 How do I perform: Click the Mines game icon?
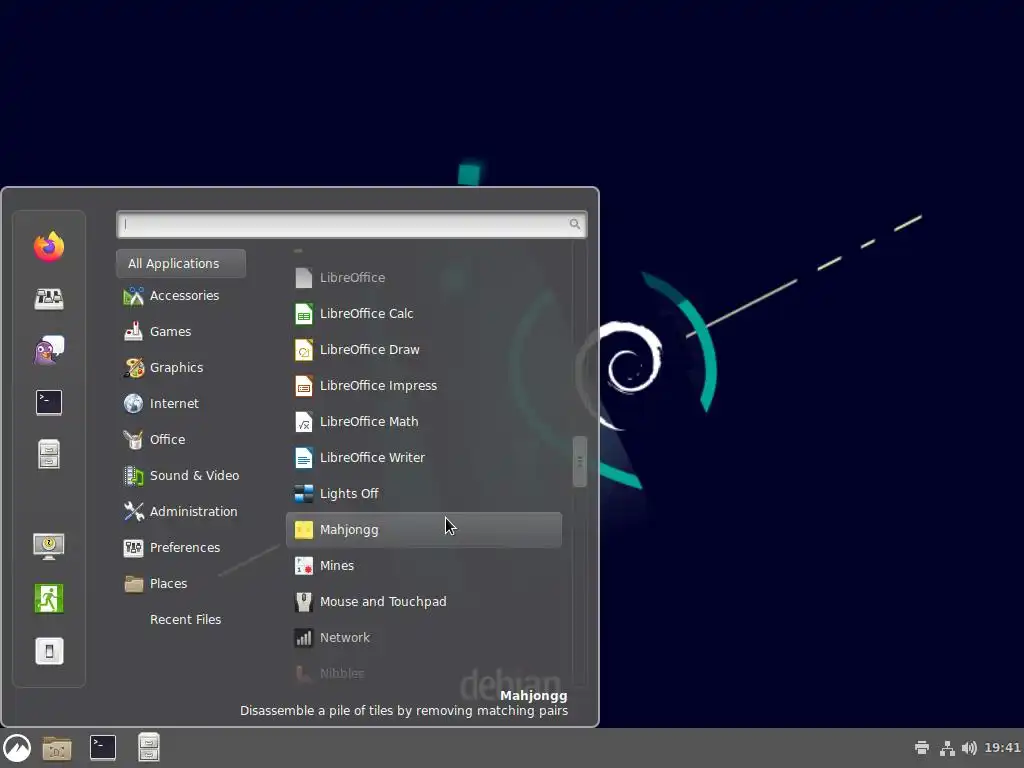tap(304, 566)
